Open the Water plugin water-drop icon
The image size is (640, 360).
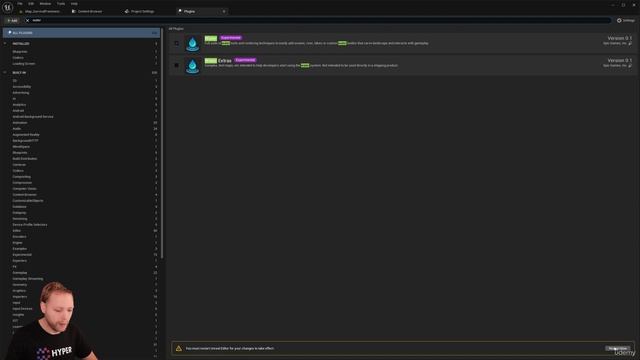[192, 44]
